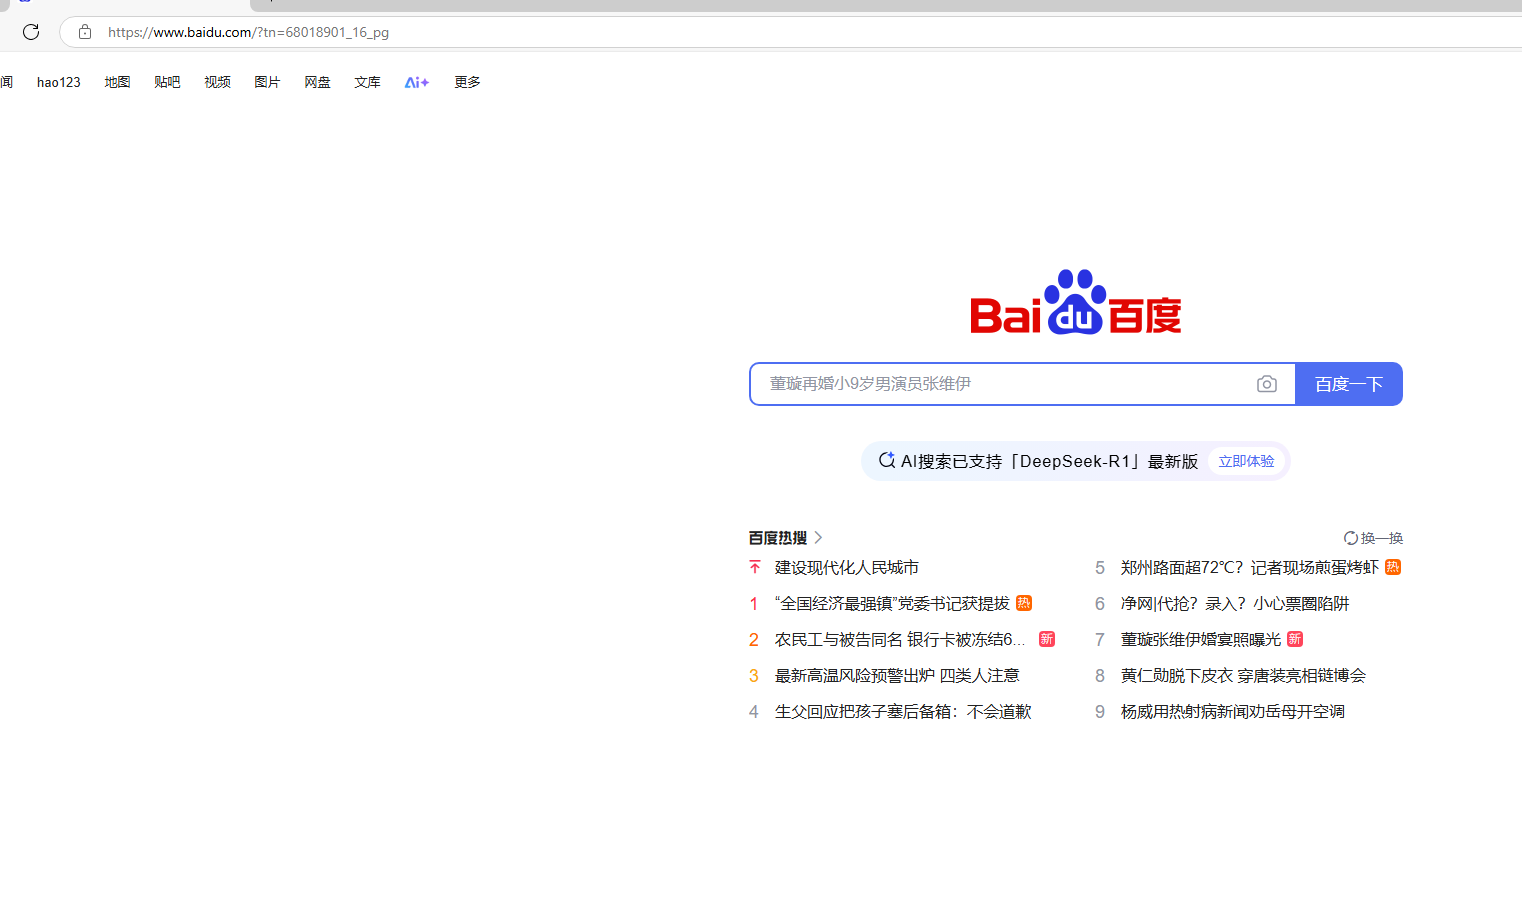
Task: Expand 百度热搜 with the chevron arrow
Action: (818, 538)
